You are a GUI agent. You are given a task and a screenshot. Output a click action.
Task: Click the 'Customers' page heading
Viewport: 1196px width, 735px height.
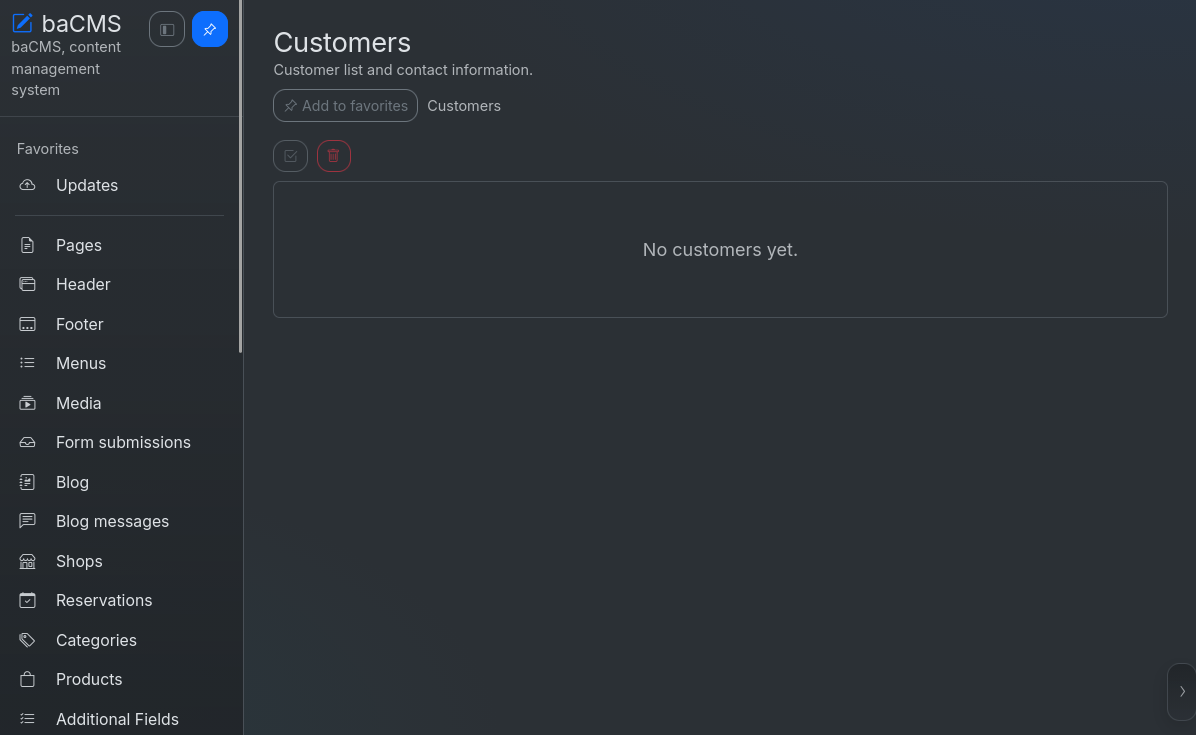pyautogui.click(x=342, y=43)
